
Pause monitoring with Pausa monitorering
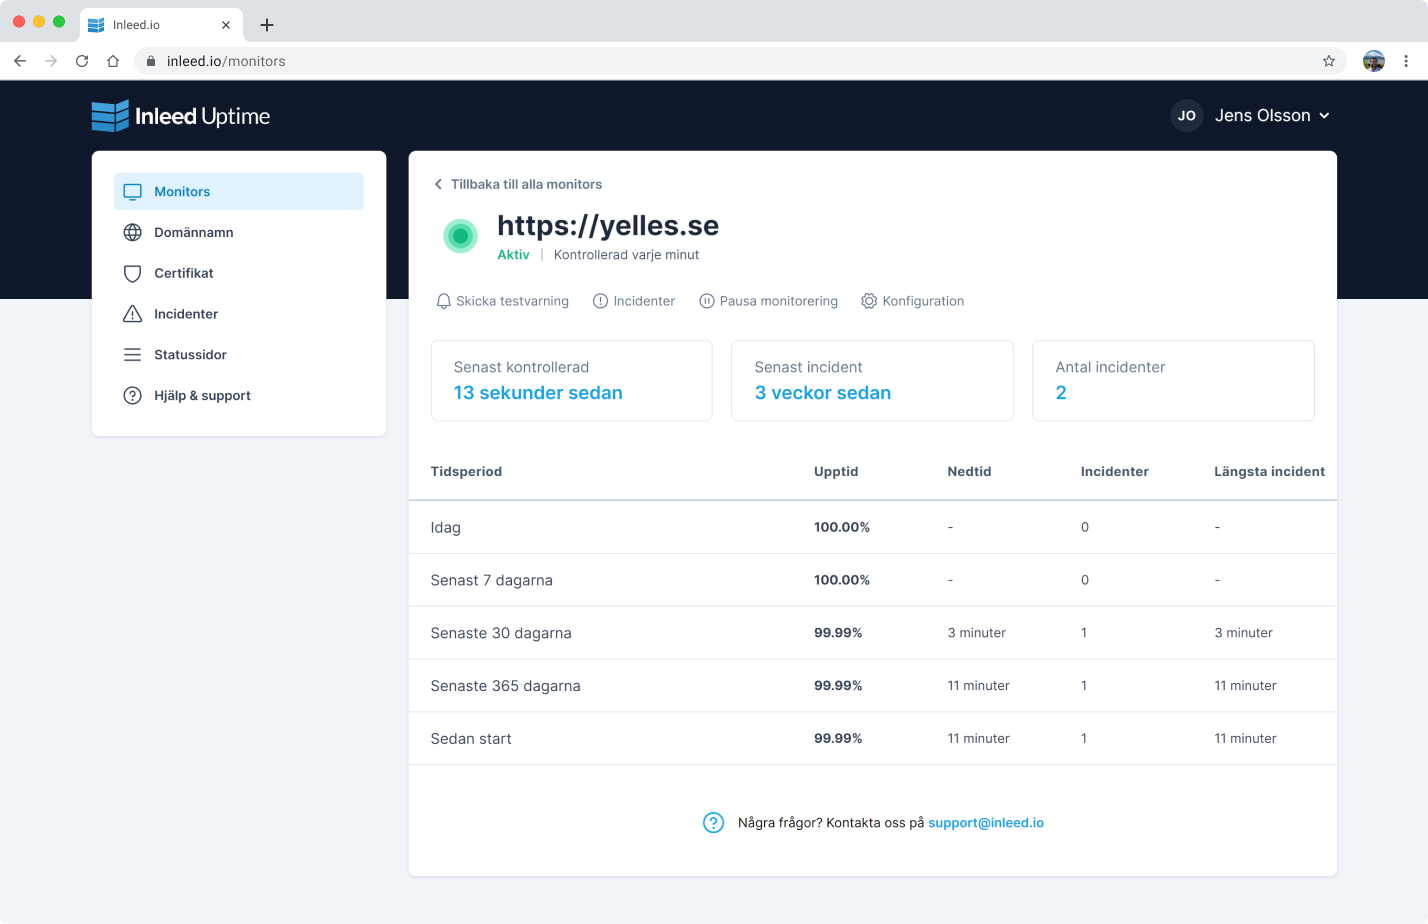(x=768, y=301)
